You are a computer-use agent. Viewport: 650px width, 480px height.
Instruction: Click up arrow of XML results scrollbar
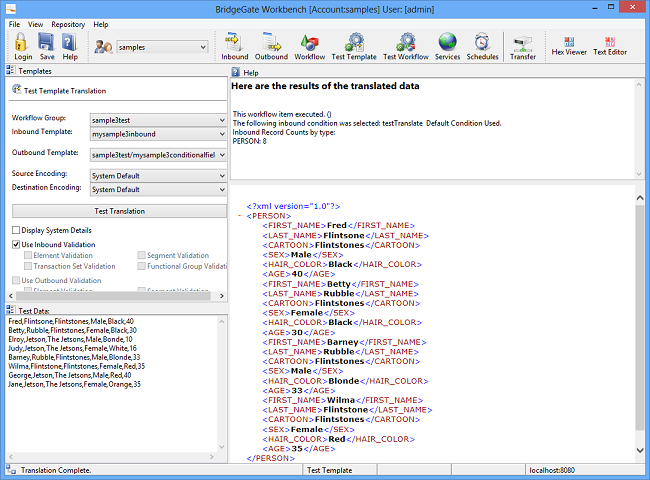click(640, 198)
